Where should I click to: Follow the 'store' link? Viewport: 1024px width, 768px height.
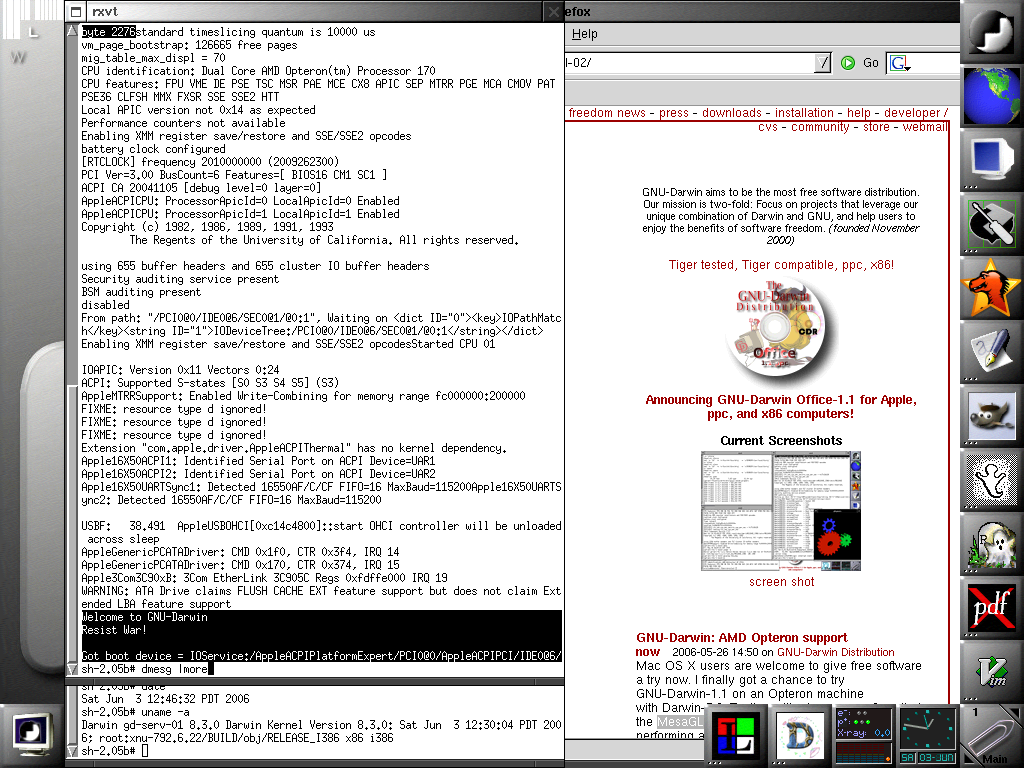pyautogui.click(x=876, y=127)
